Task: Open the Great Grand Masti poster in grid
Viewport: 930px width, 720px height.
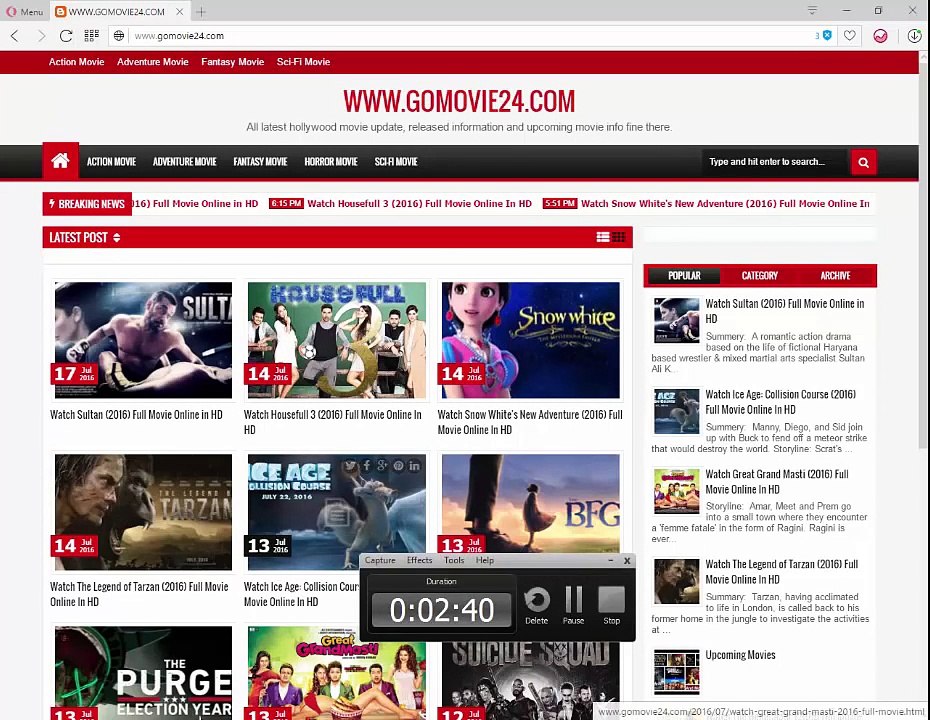Action: tap(337, 673)
